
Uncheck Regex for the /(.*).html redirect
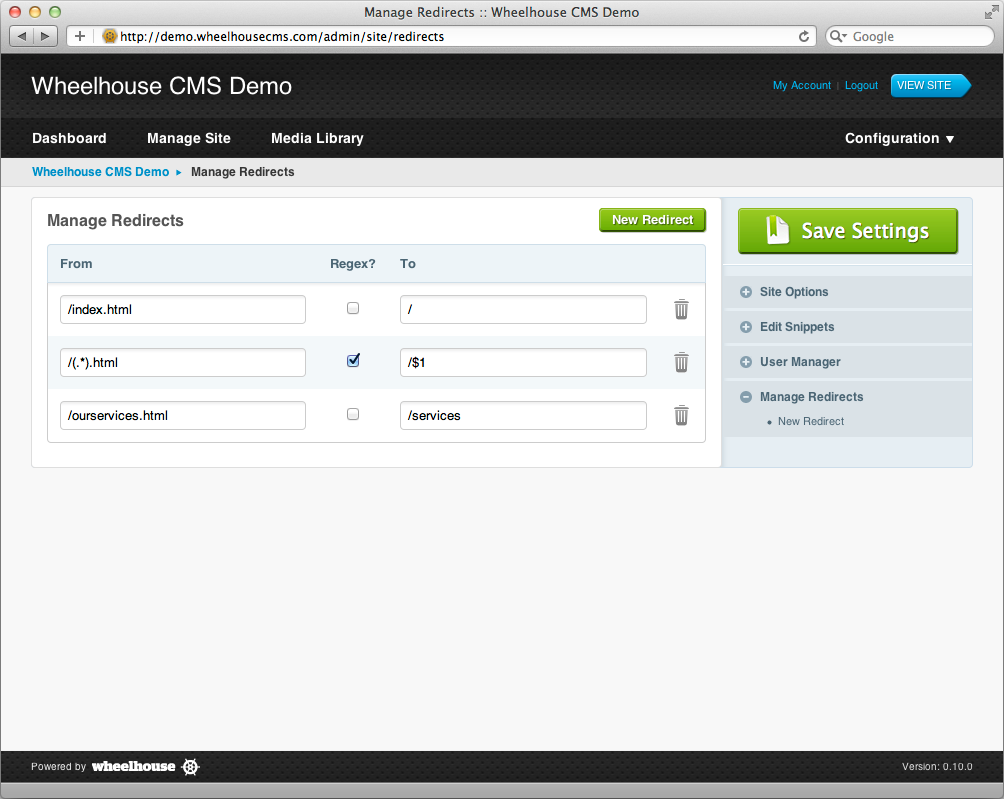(x=353, y=360)
